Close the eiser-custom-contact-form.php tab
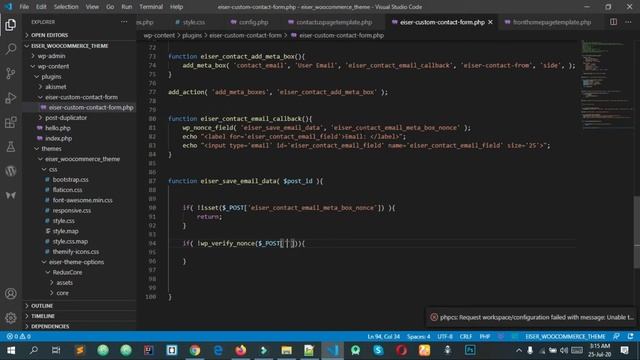Viewport: 640px width, 360px height. [490, 22]
